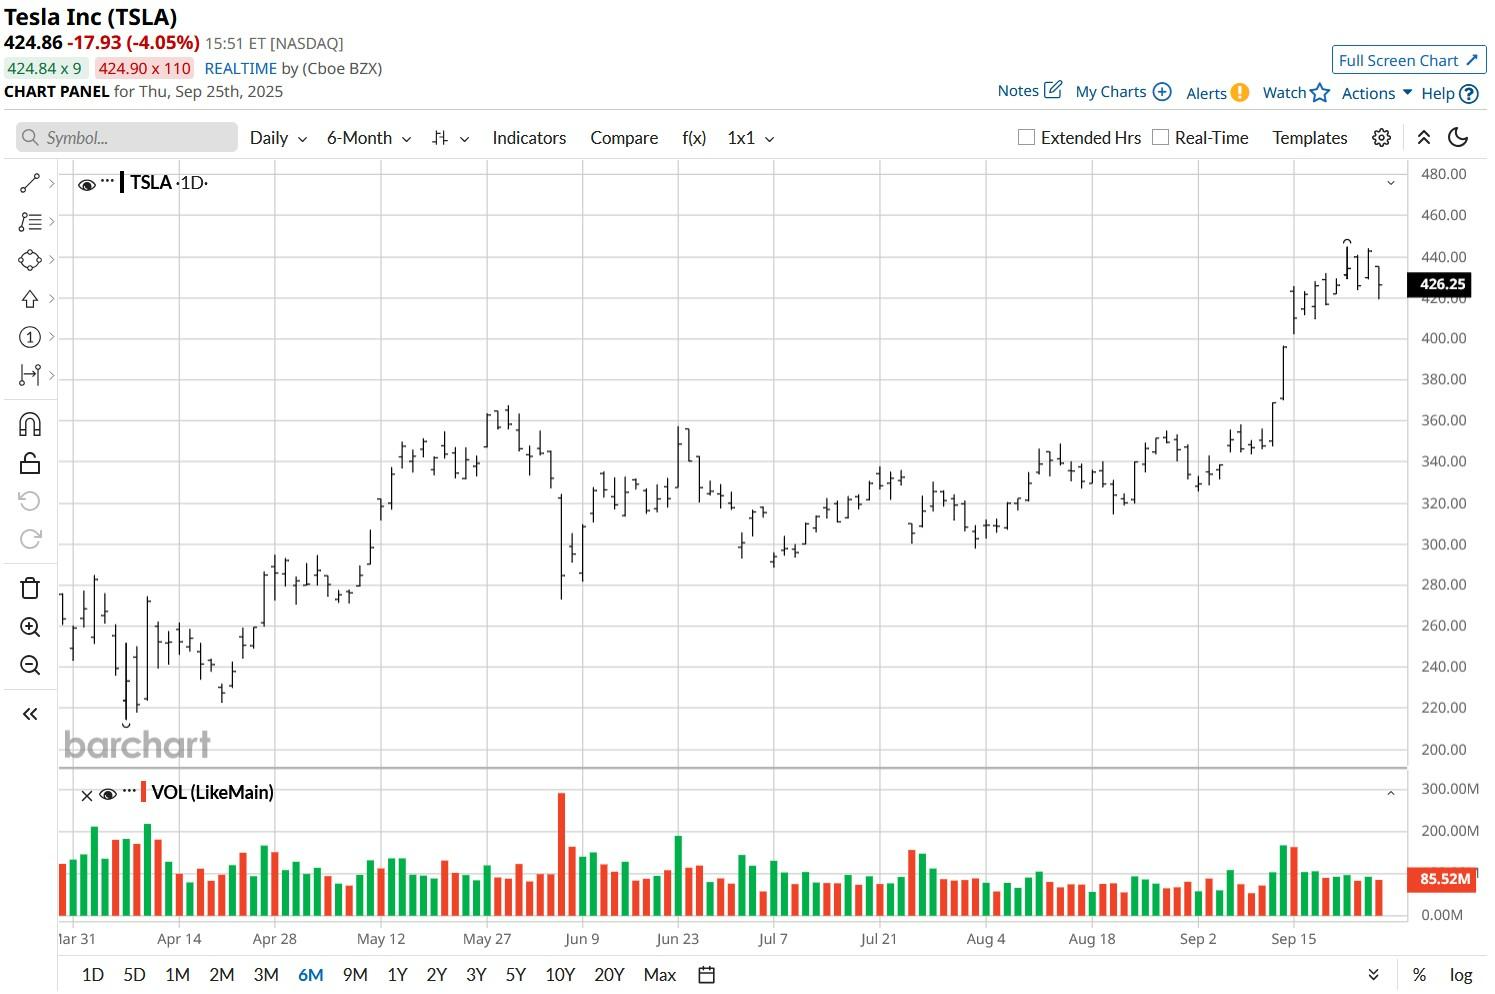
Task: Open the My Charts link
Action: [1111, 92]
